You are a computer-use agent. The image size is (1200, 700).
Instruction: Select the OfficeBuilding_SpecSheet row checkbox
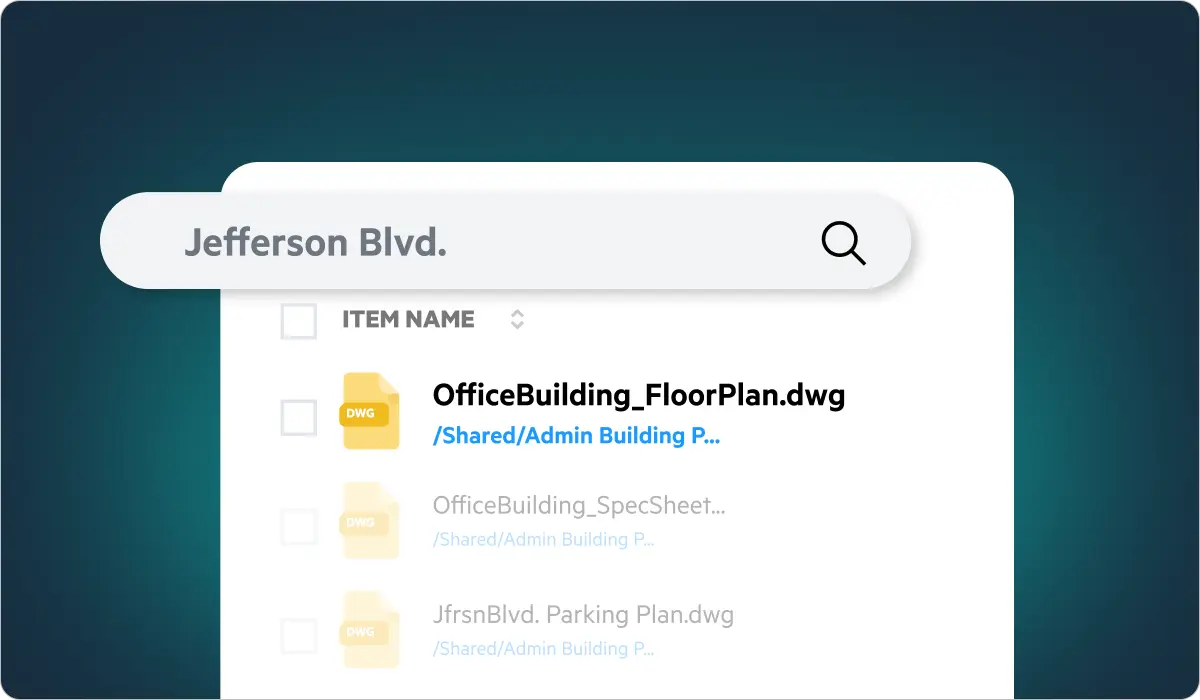click(x=299, y=526)
